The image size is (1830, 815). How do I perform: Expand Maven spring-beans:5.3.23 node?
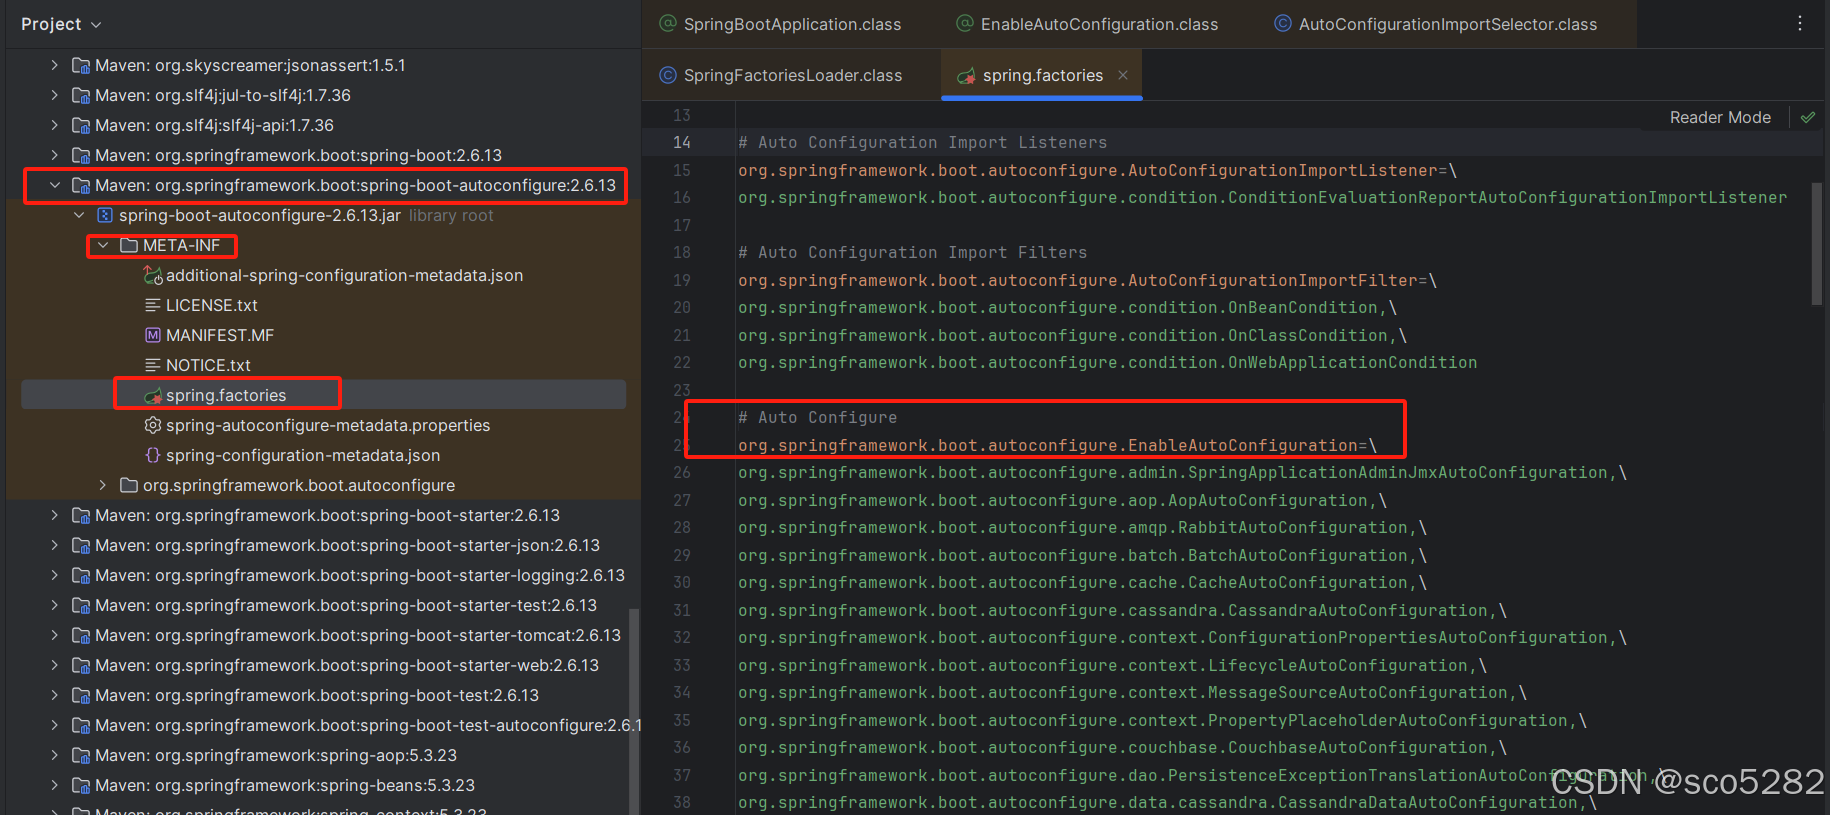click(54, 785)
